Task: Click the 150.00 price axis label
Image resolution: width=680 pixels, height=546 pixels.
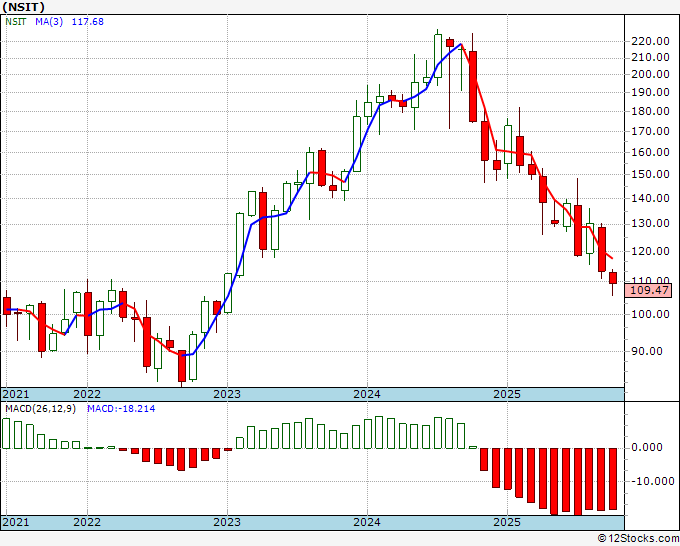Action: [650, 174]
